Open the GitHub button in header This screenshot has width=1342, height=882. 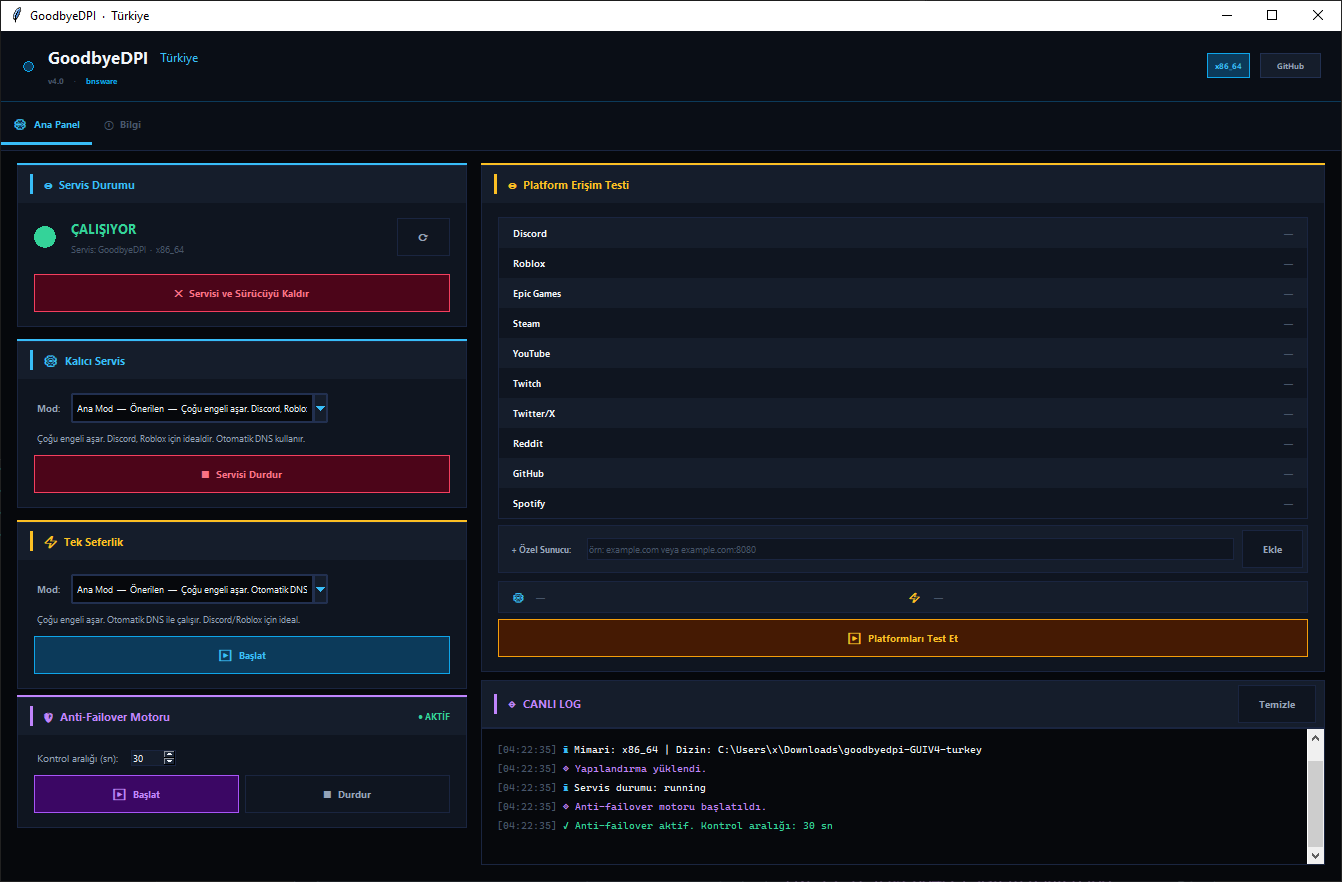pos(1290,66)
